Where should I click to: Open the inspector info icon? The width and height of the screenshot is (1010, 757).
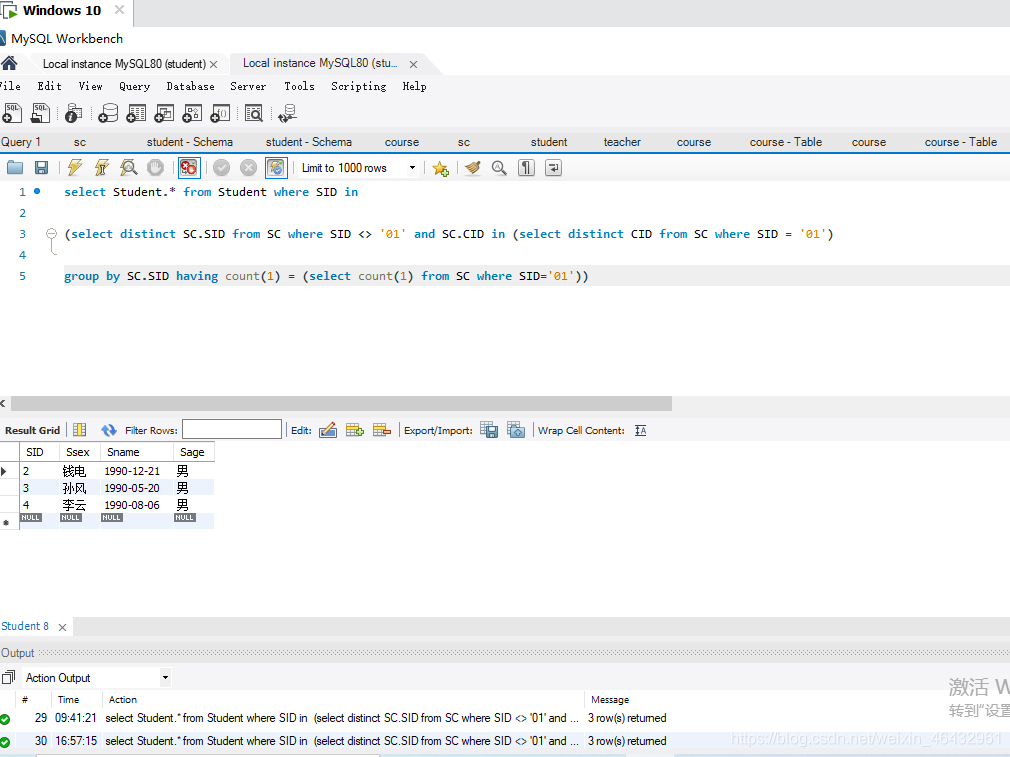point(73,113)
